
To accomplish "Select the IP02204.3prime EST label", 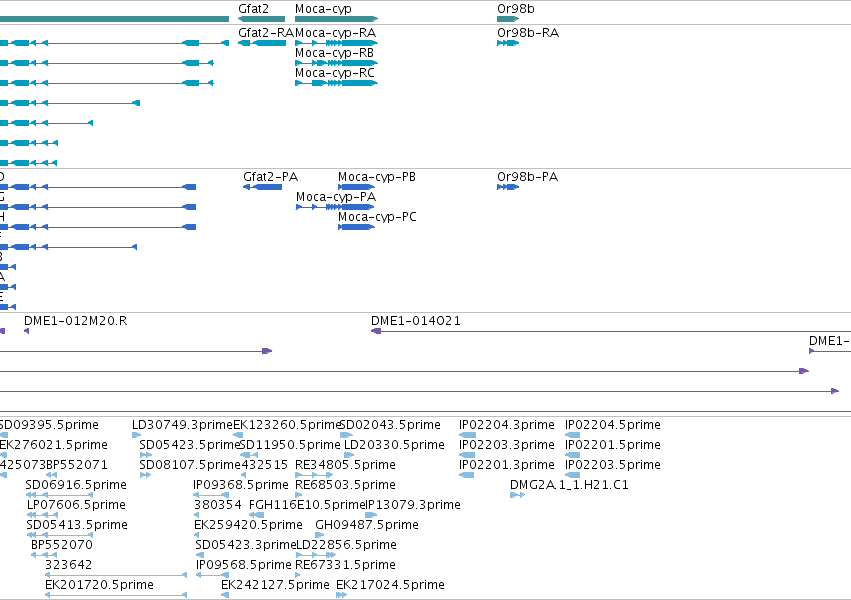I will click(x=507, y=425).
